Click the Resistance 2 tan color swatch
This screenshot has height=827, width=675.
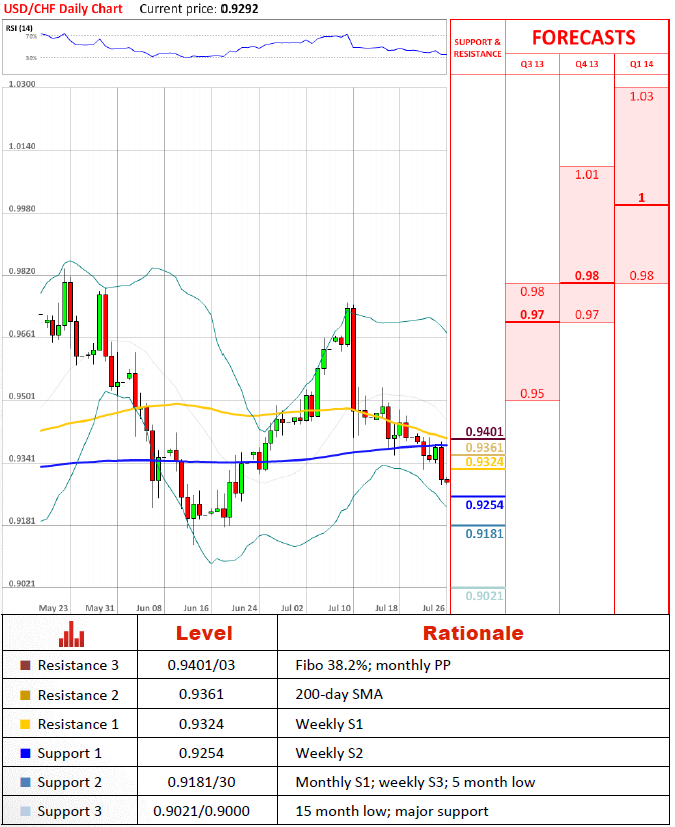coord(25,695)
